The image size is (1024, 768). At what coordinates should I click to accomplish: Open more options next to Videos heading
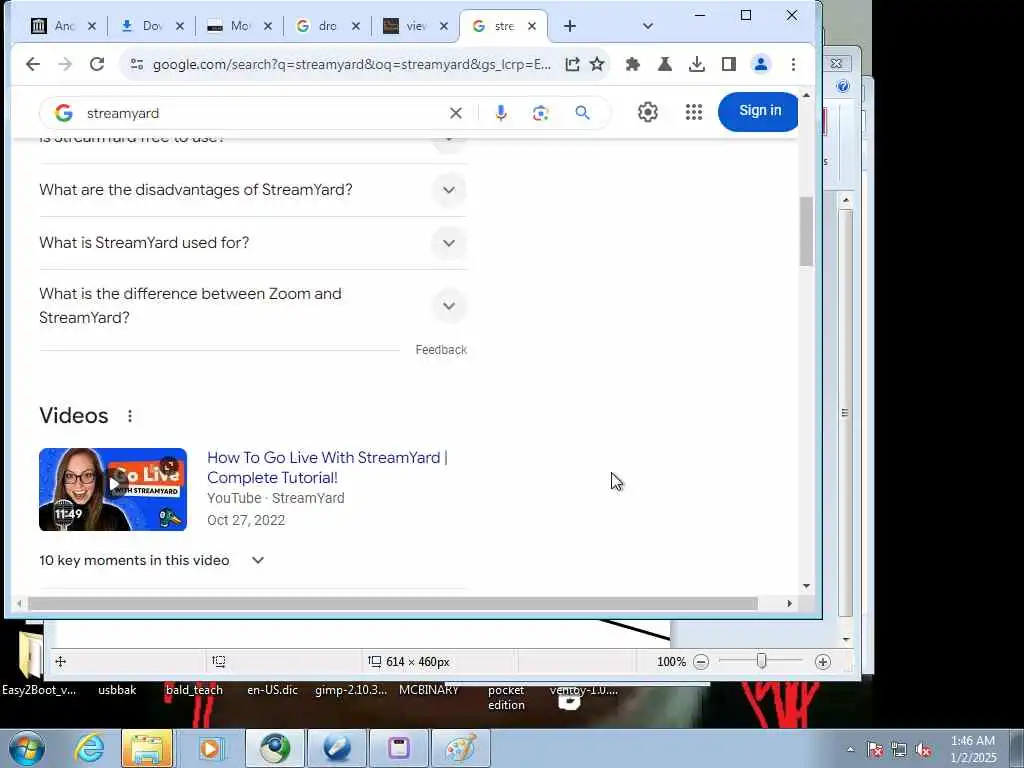click(x=130, y=416)
